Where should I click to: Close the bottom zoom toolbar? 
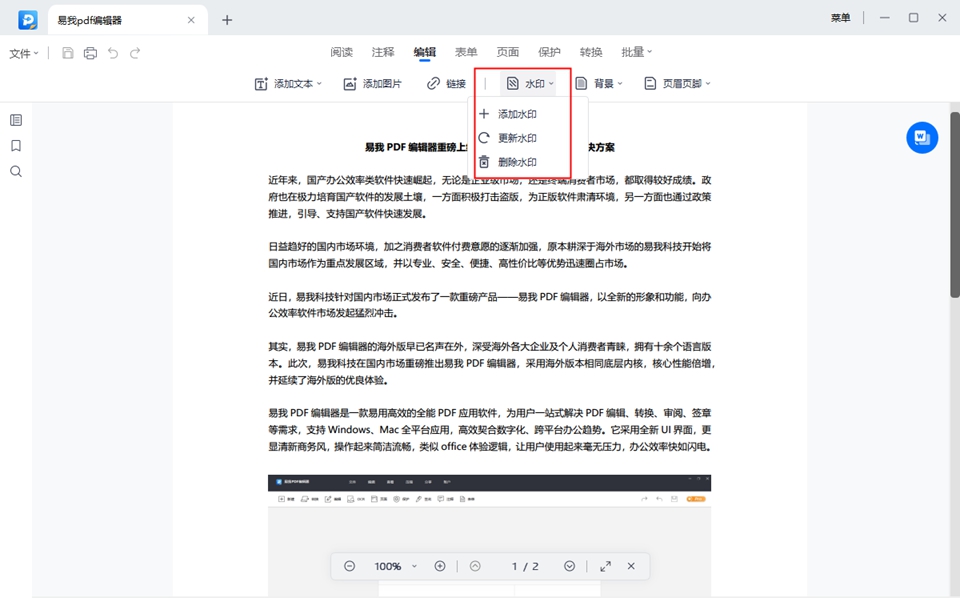point(631,566)
